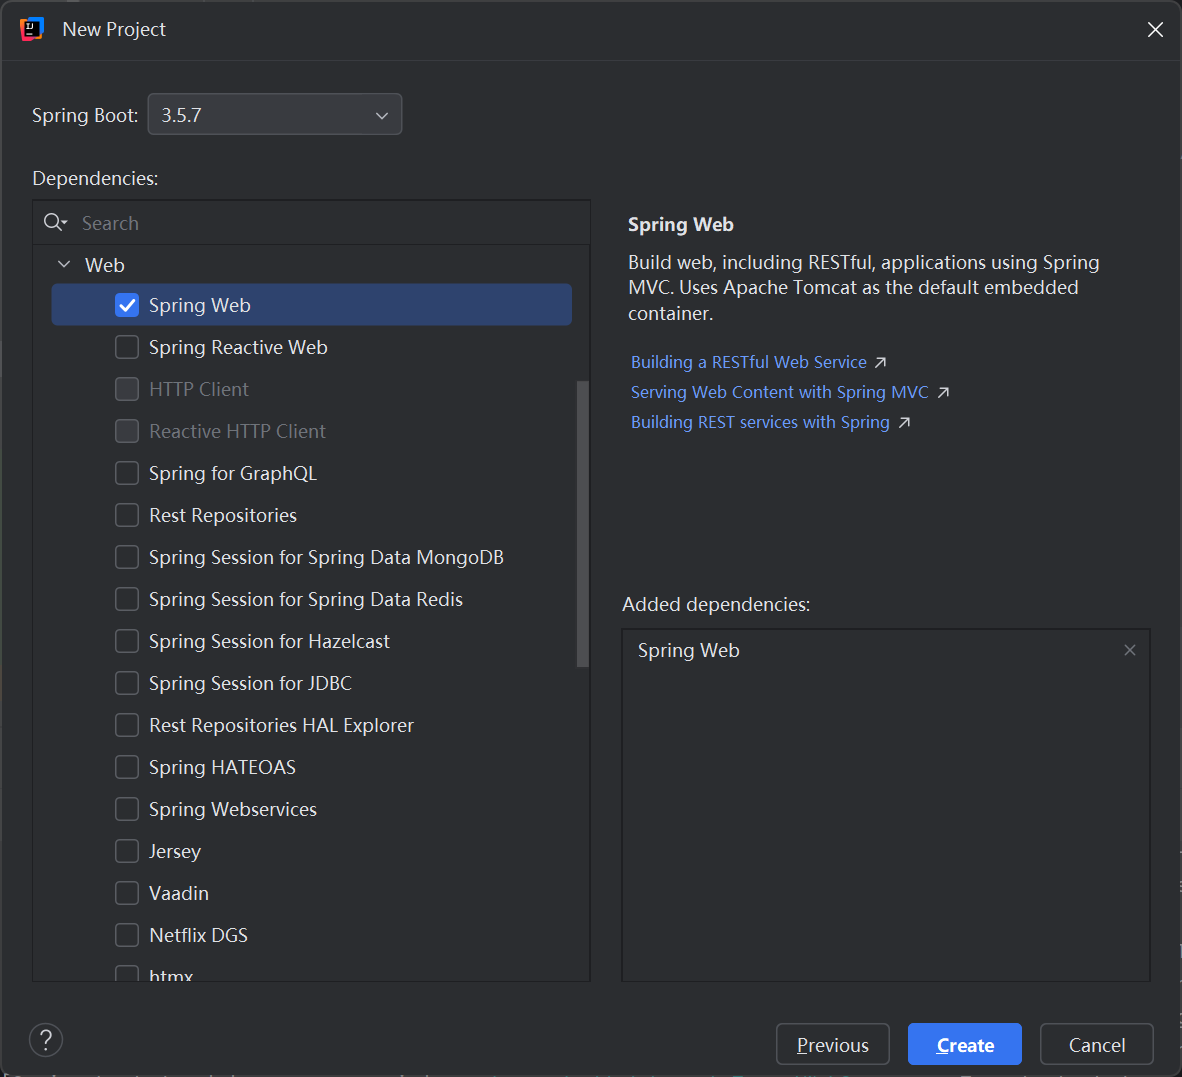This screenshot has height=1077, width=1182.
Task: Uncheck the Spring Web checkbox
Action: [x=127, y=305]
